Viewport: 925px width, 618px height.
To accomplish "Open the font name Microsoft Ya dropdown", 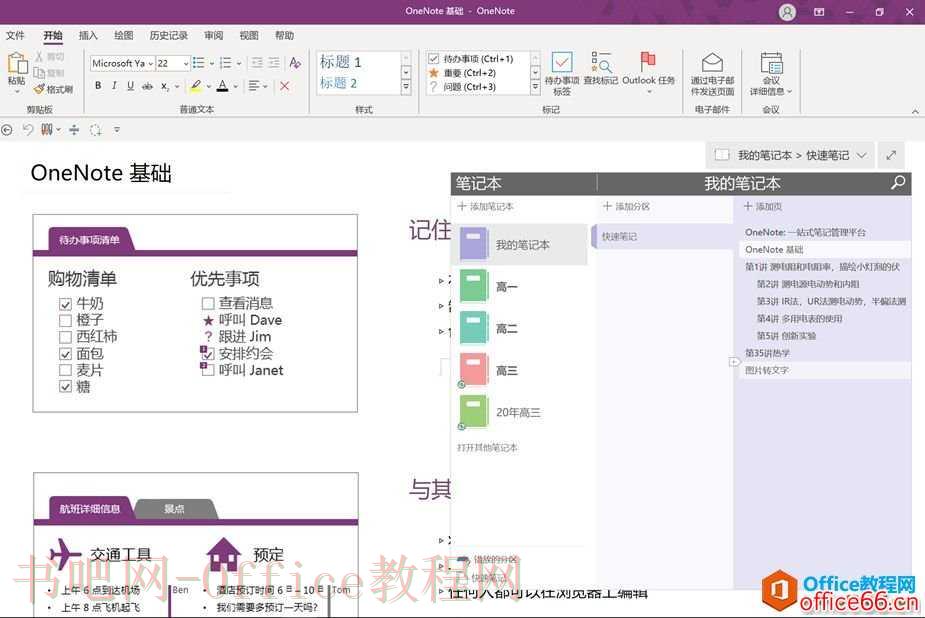I will coord(150,63).
